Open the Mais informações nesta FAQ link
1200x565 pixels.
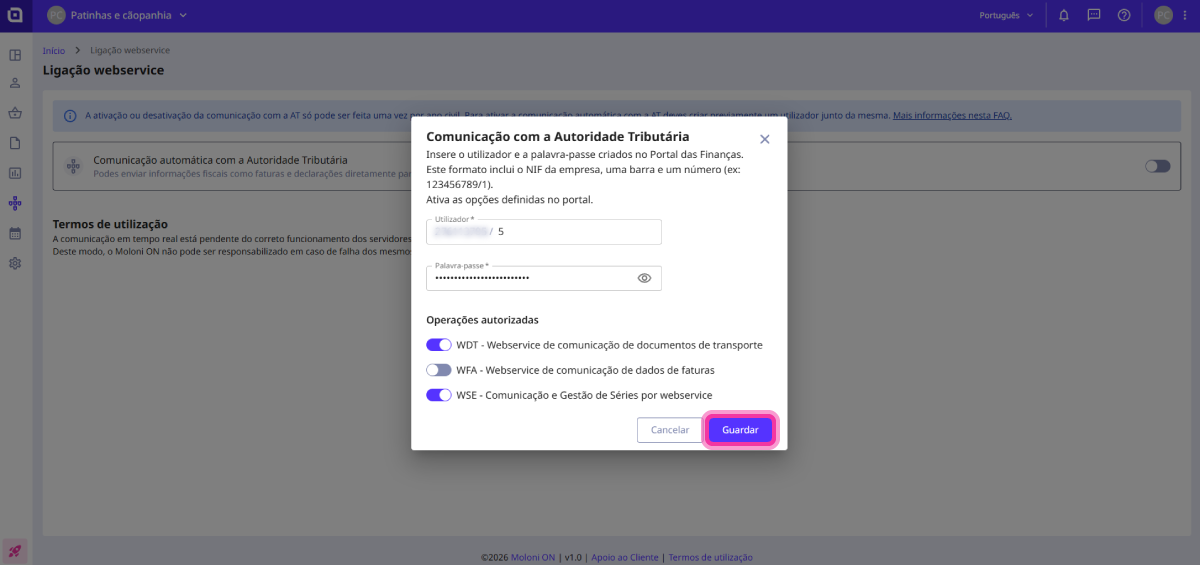(x=952, y=116)
